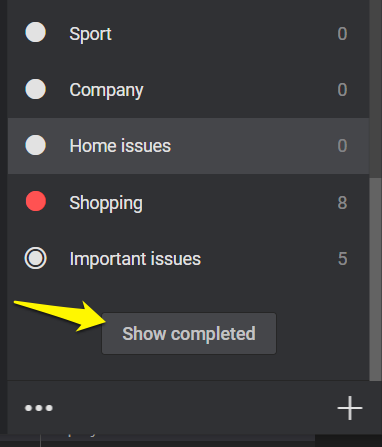Click the red color dot beside Shopping
This screenshot has height=447, width=382.
tap(36, 201)
